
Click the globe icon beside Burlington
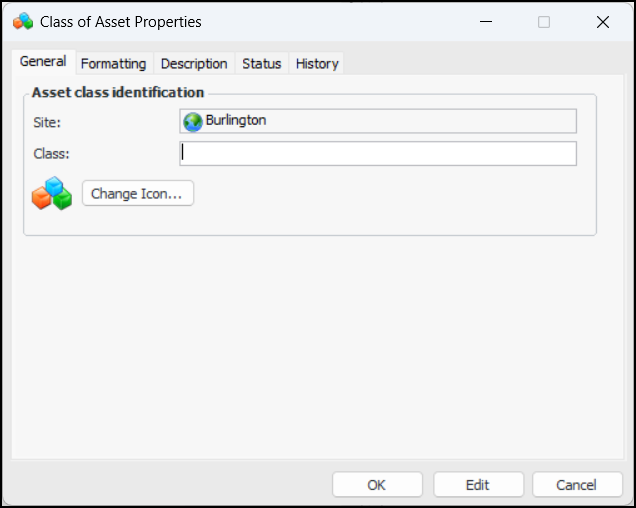pyautogui.click(x=193, y=121)
